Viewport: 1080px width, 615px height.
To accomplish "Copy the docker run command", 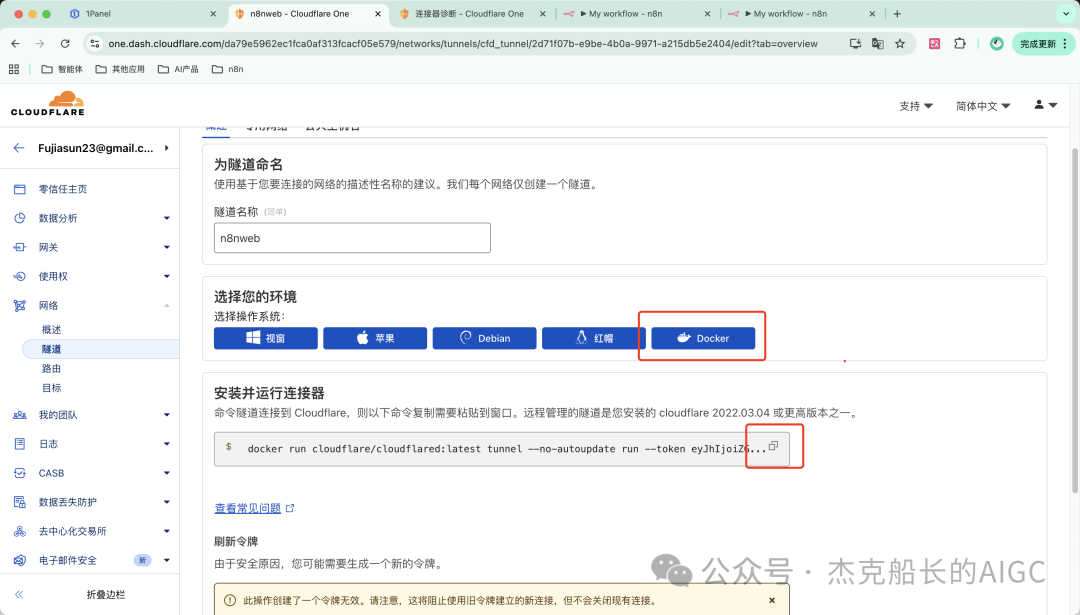I will 773,446.
